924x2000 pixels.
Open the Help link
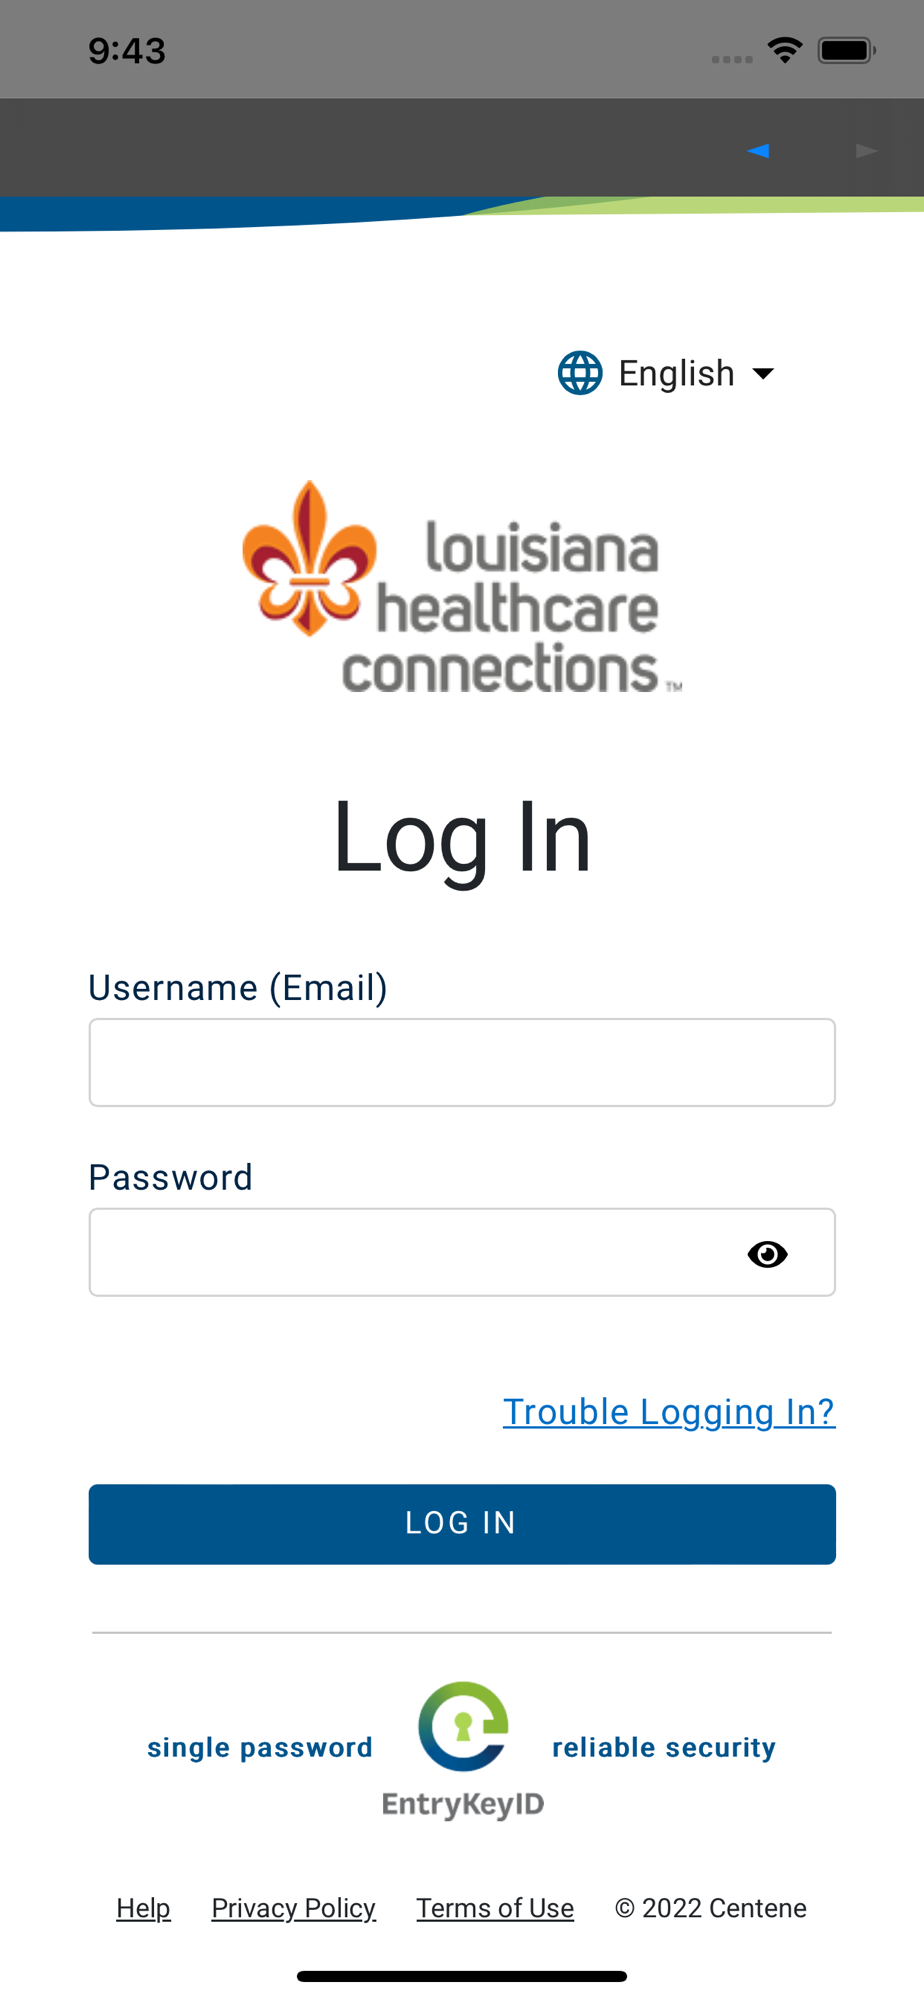pos(143,1908)
